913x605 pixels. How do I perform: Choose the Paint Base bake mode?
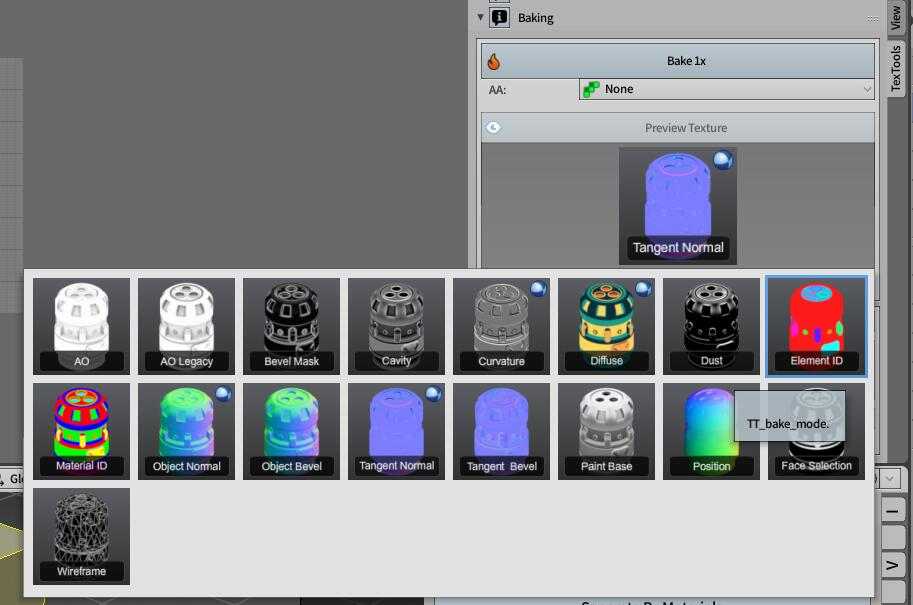click(x=606, y=431)
